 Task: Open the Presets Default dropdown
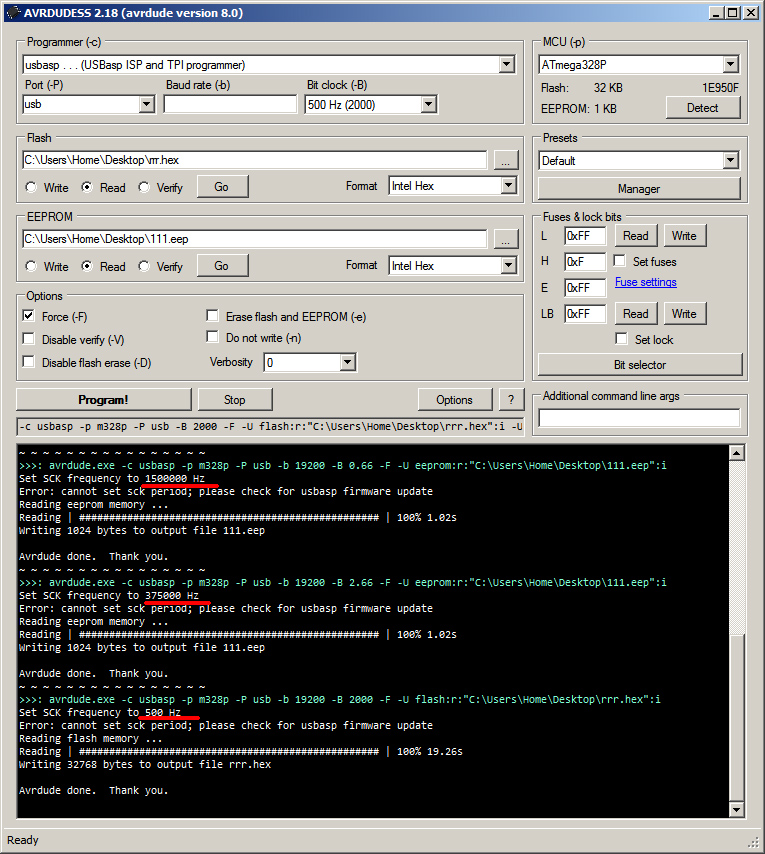click(730, 160)
